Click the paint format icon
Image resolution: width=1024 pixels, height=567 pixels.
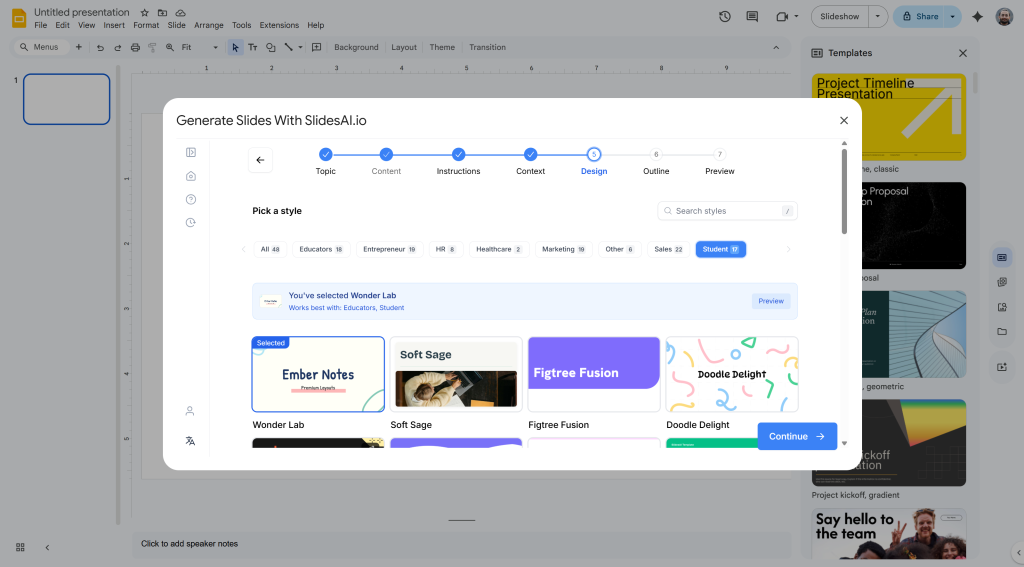(152, 47)
